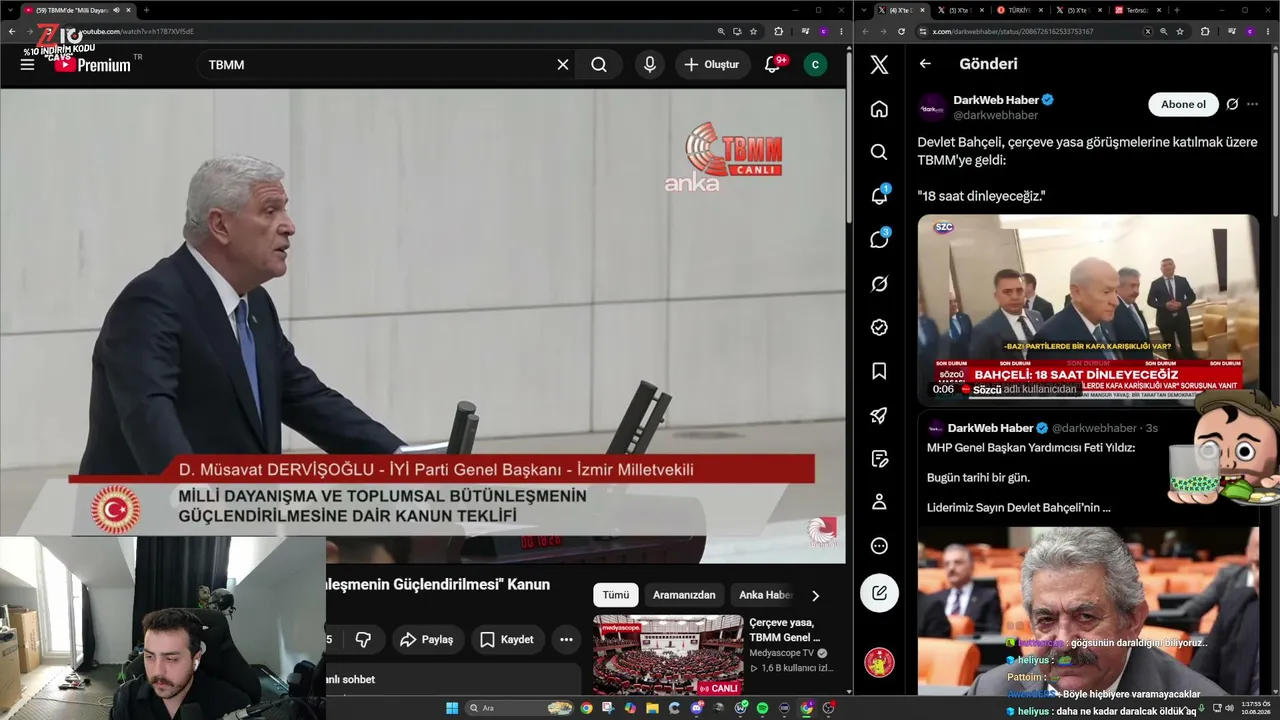Dislike the YouTube video
The width and height of the screenshot is (1280, 720).
tap(363, 639)
